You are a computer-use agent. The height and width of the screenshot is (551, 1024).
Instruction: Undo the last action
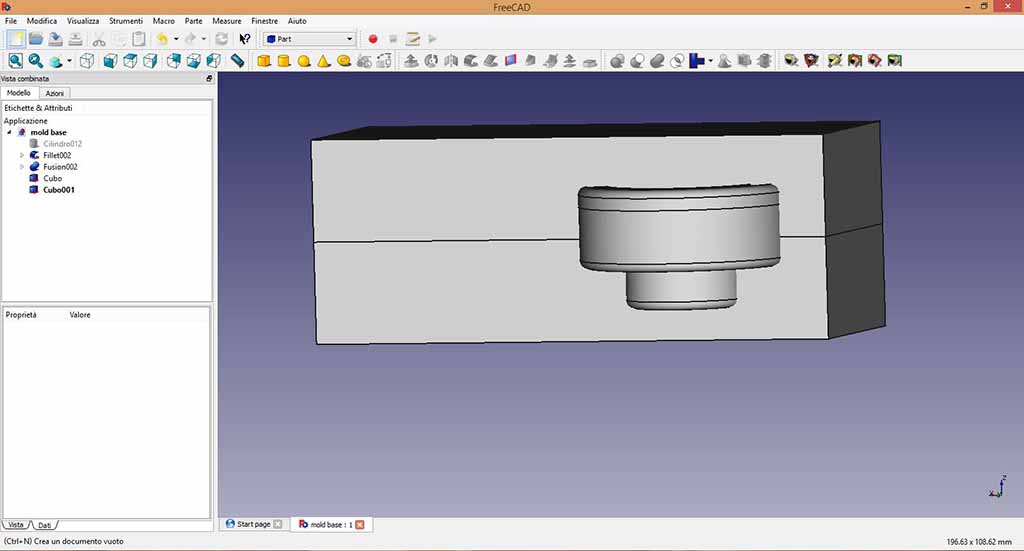point(161,39)
